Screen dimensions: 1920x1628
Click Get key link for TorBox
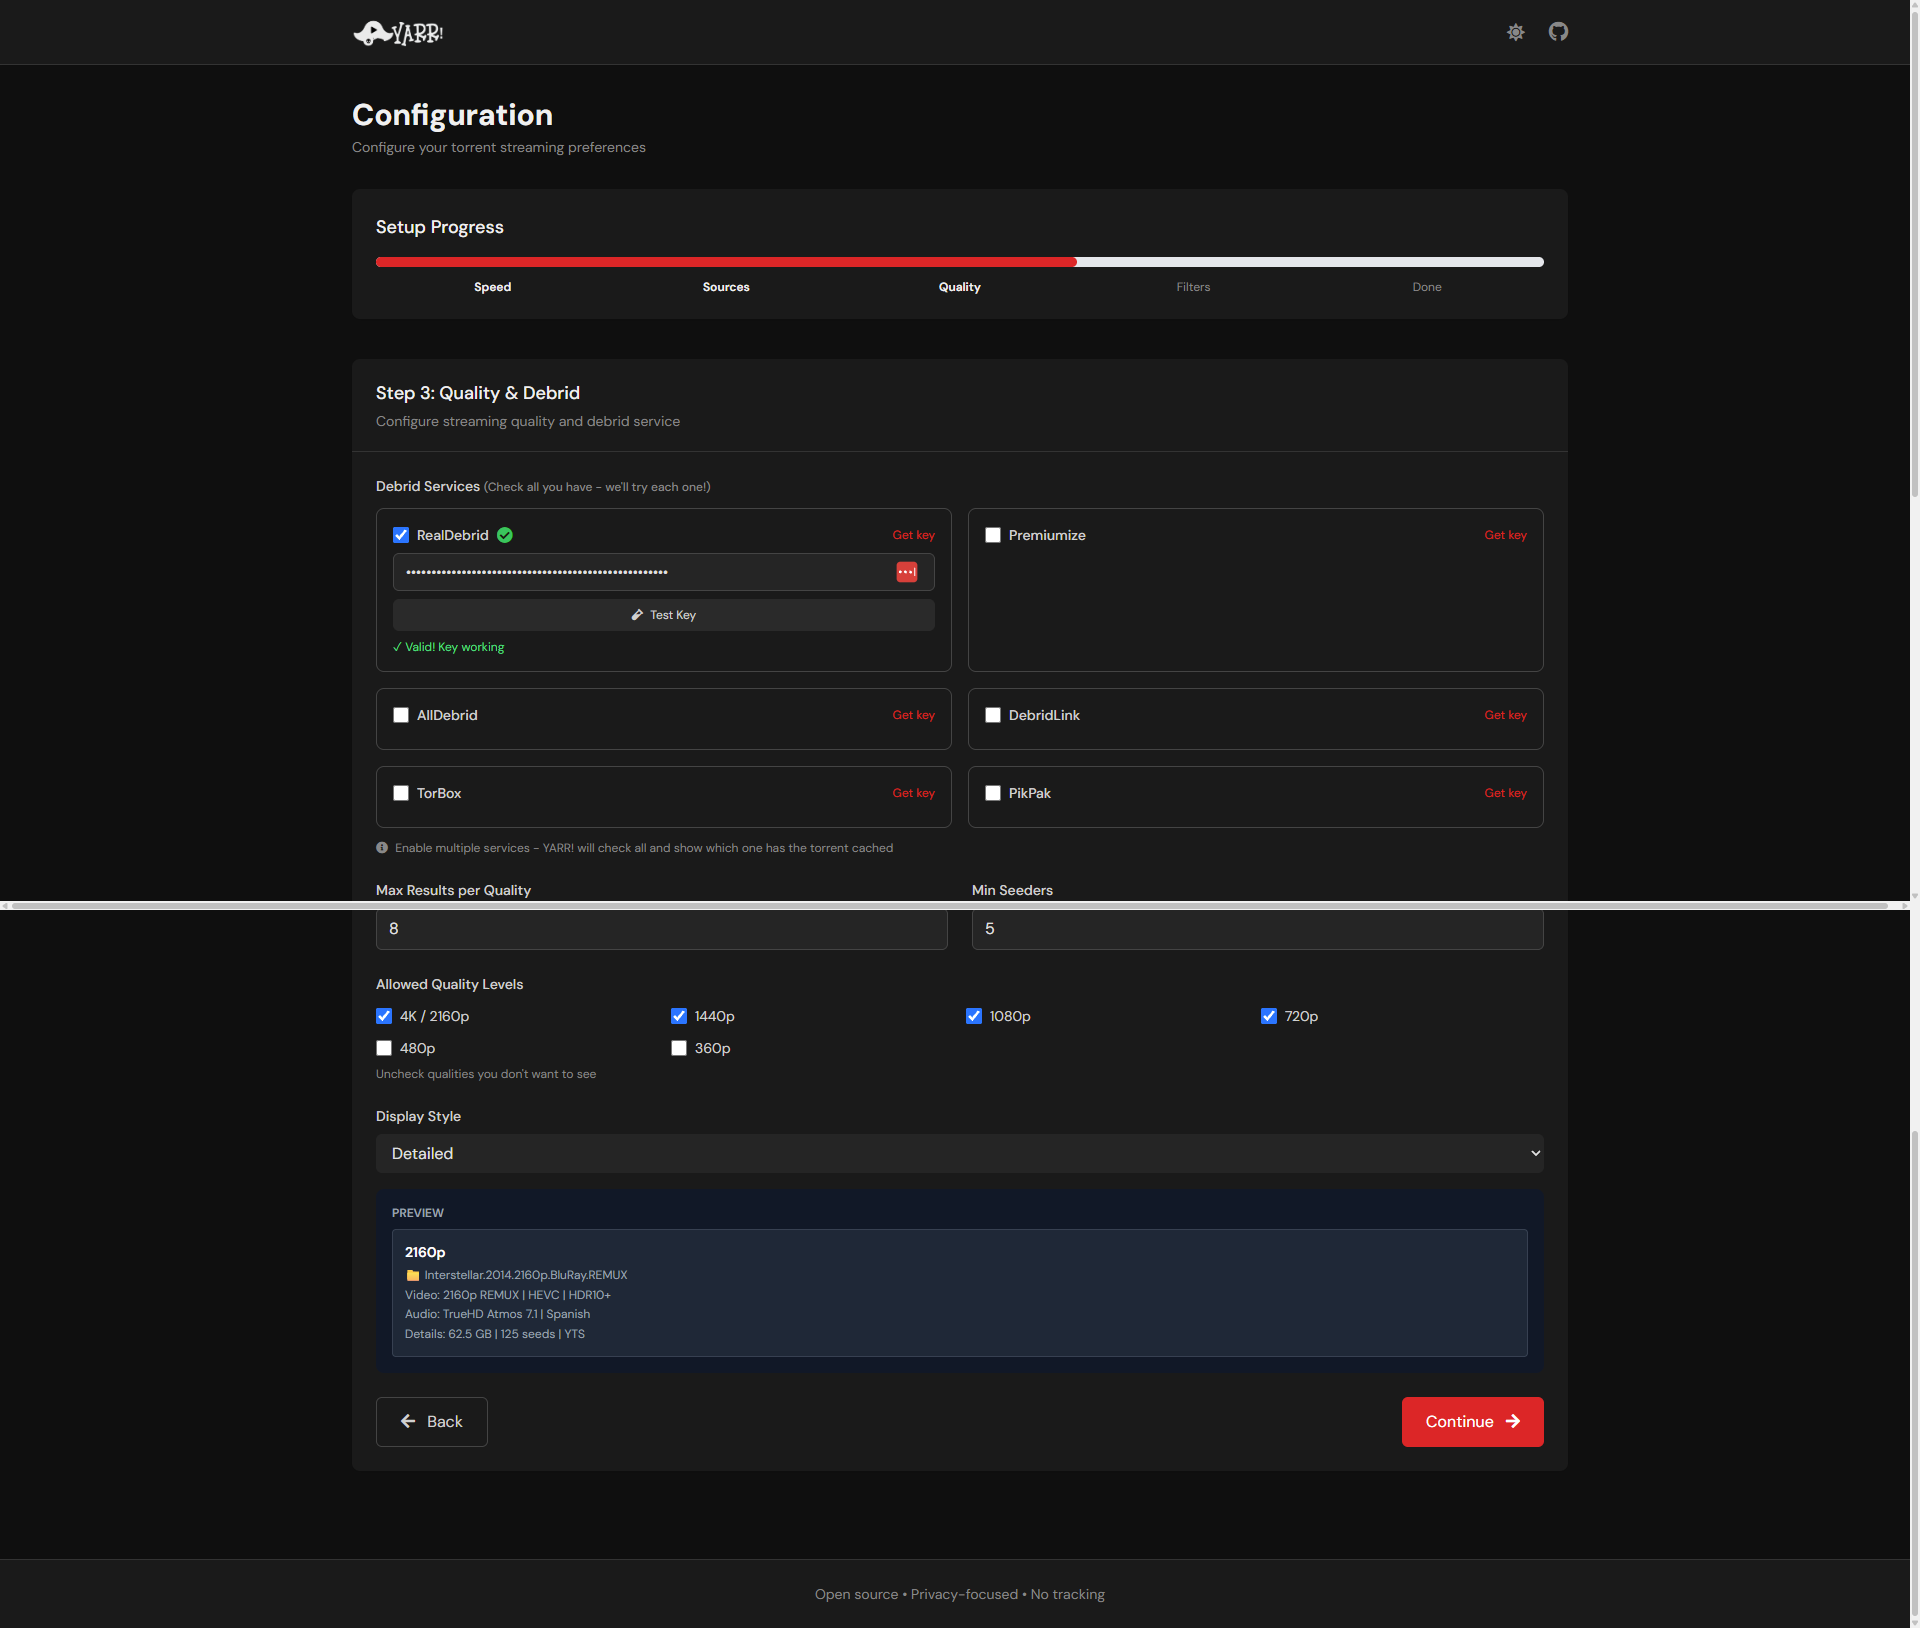point(913,793)
